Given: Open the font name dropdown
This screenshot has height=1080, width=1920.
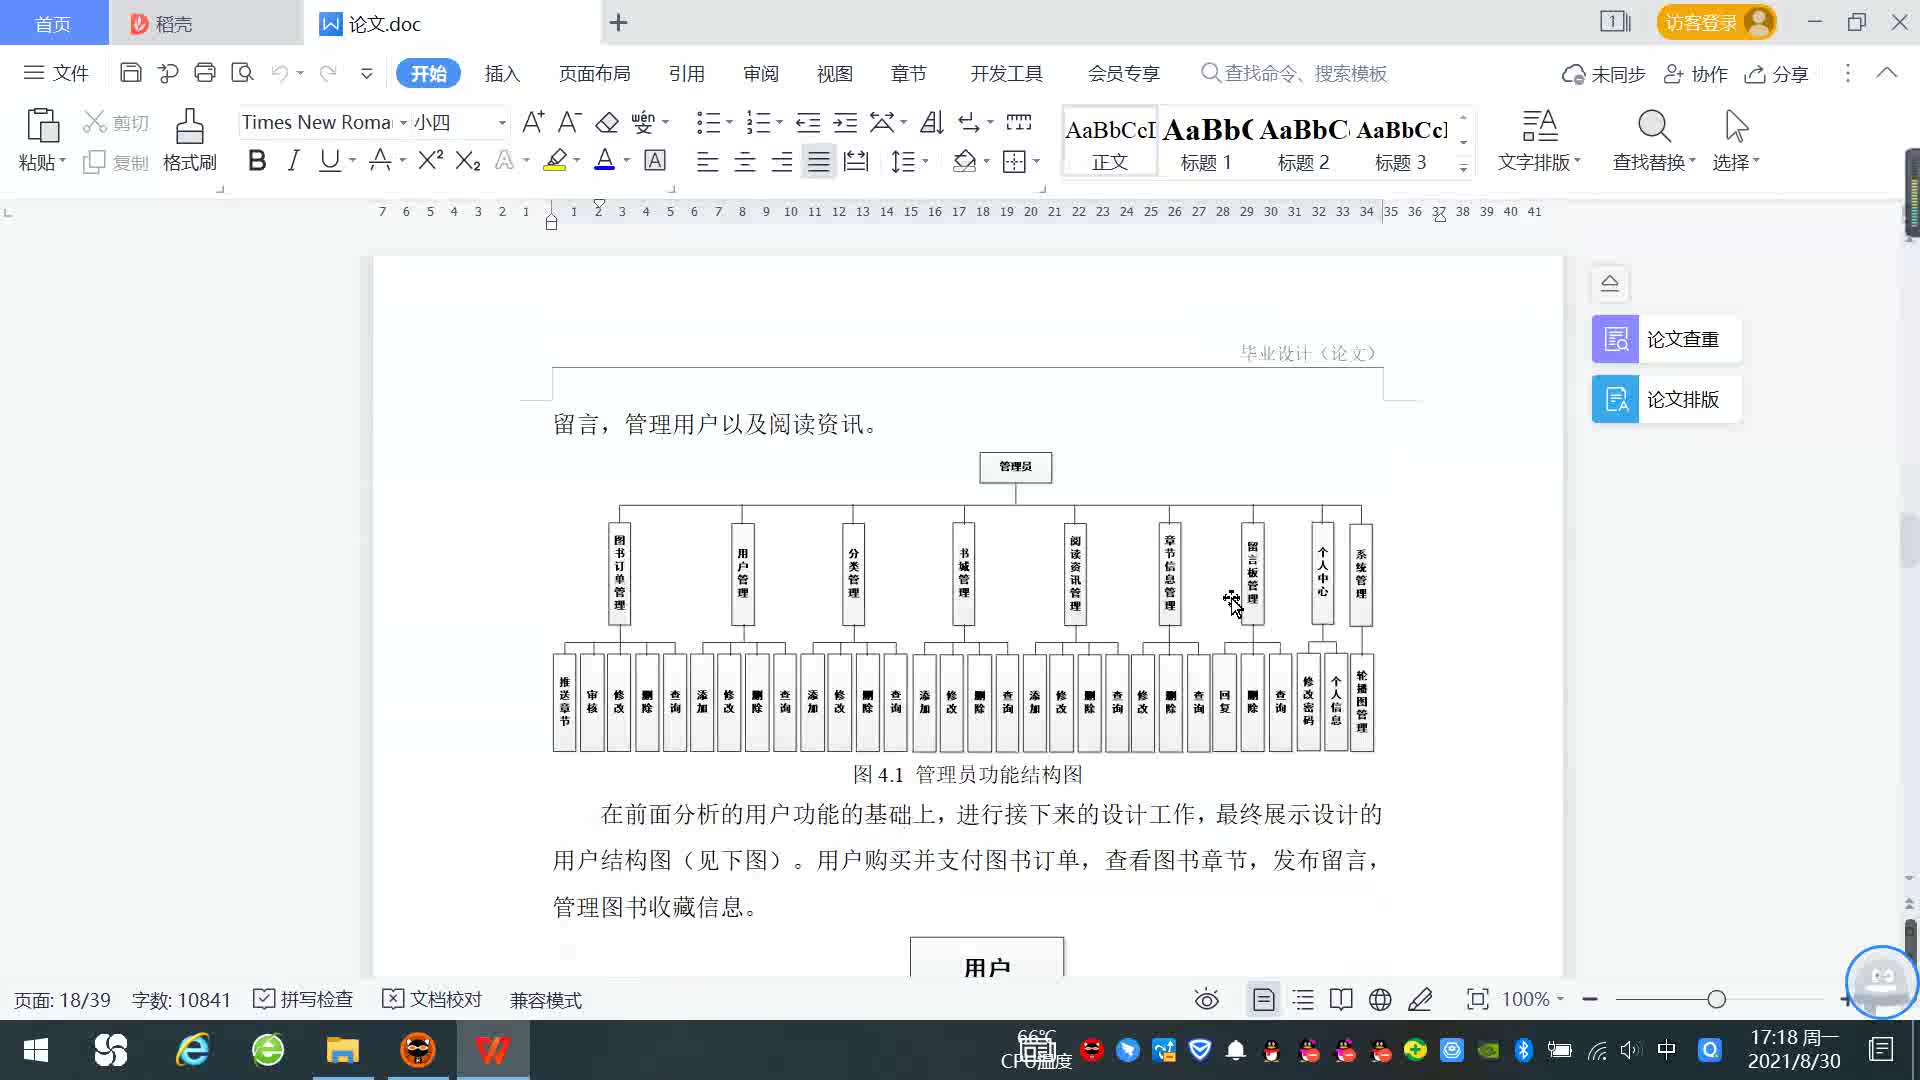Looking at the screenshot, I should [403, 122].
